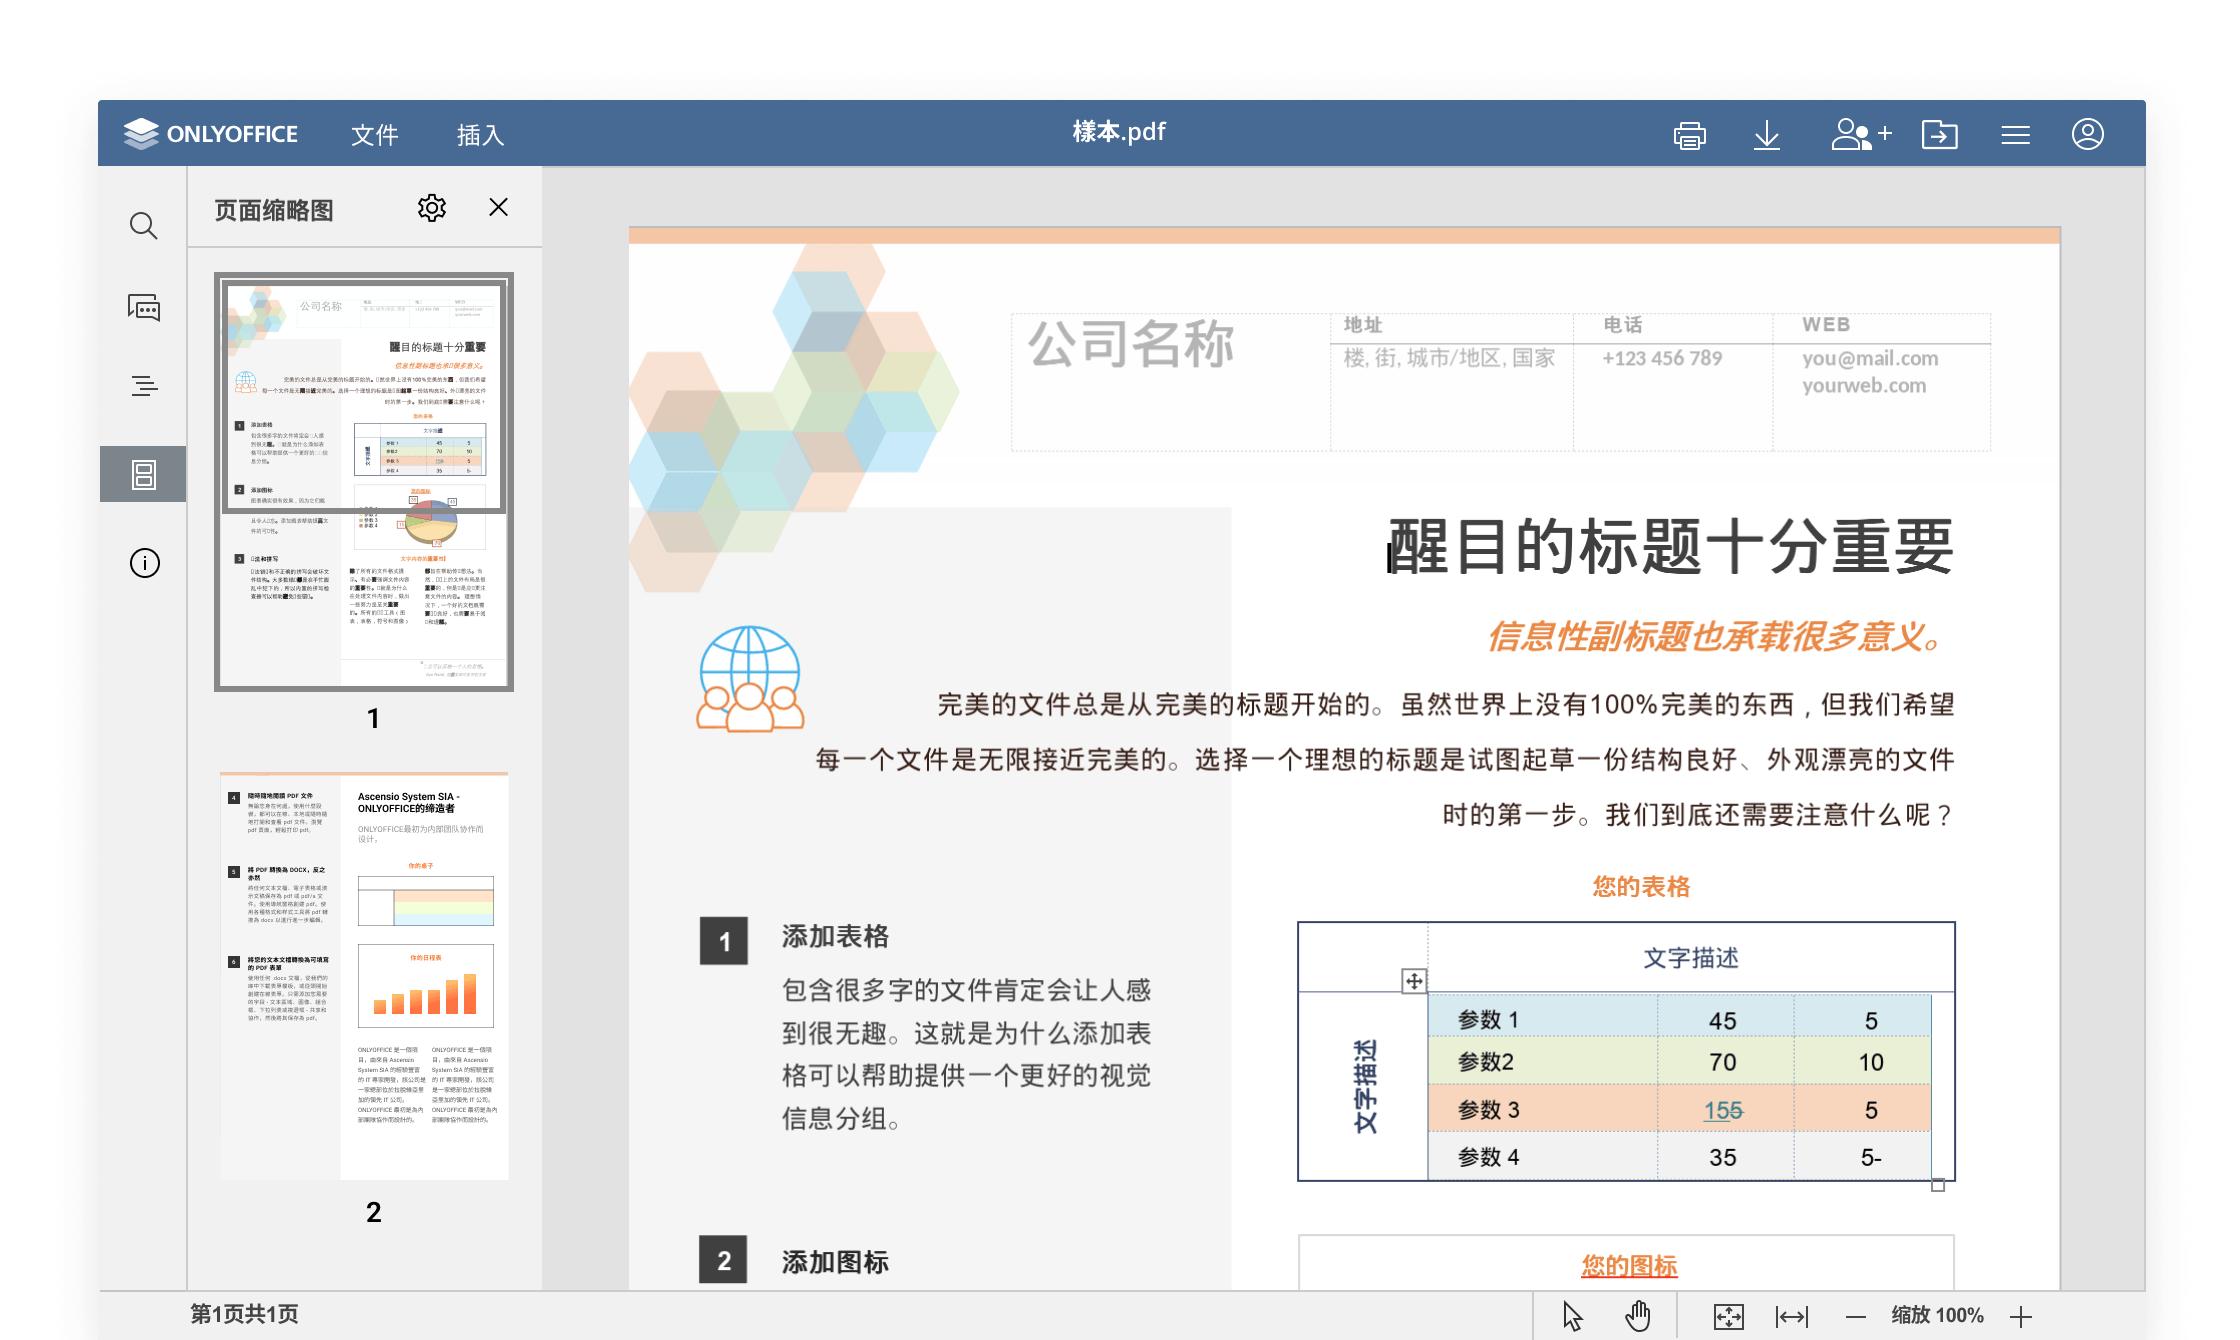The width and height of the screenshot is (2240, 1340).
Task: Open sharing settings with the add user button
Action: click(1862, 133)
